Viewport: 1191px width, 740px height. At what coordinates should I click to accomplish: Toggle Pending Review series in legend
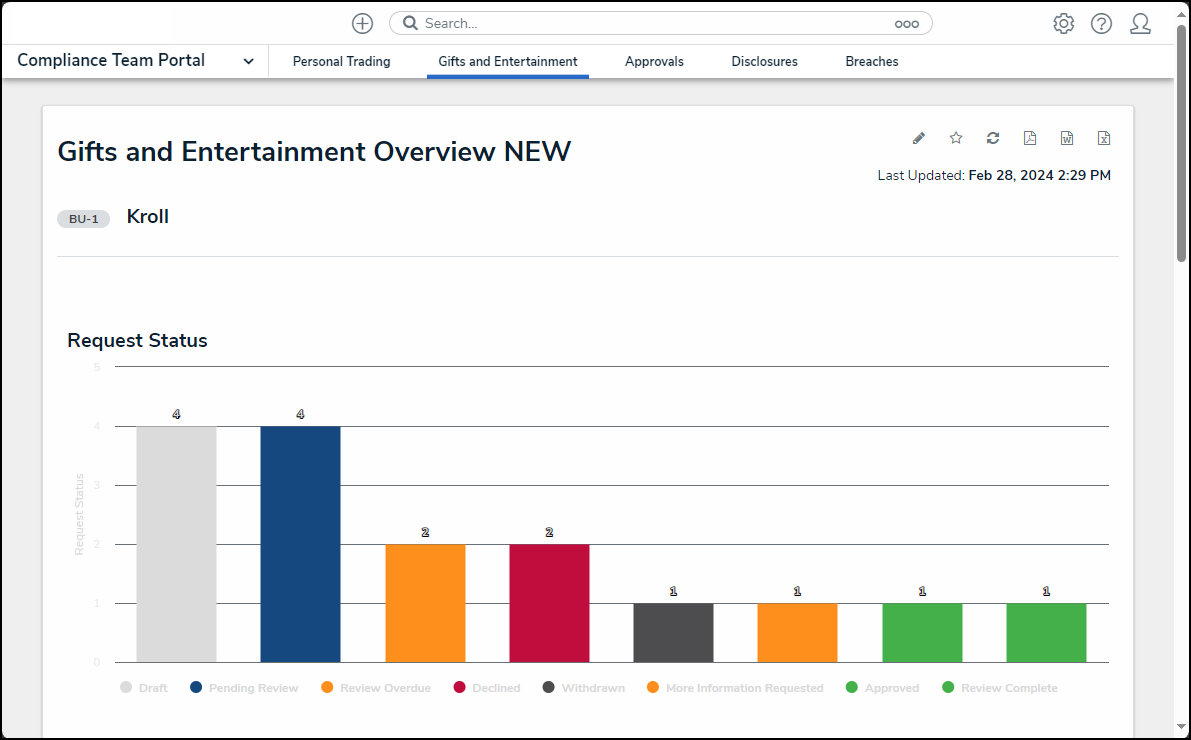tap(244, 688)
